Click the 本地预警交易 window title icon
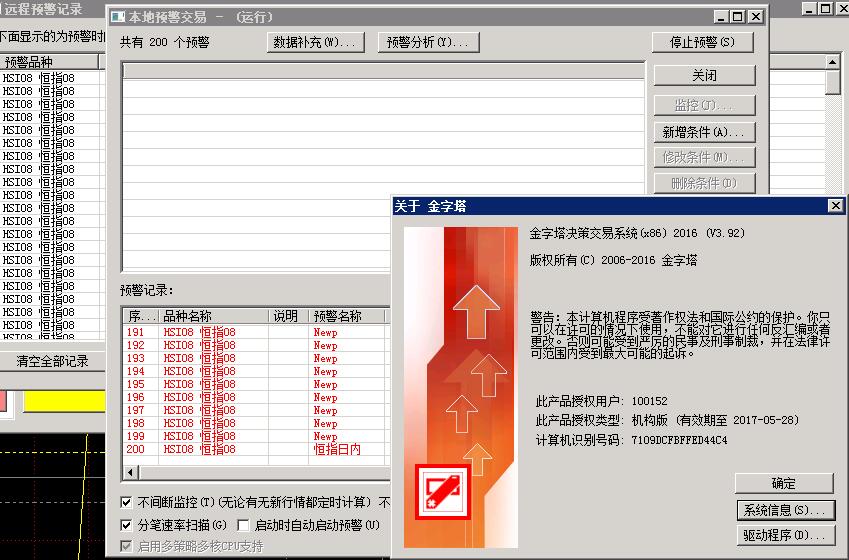The height and width of the screenshot is (560, 849). point(117,17)
